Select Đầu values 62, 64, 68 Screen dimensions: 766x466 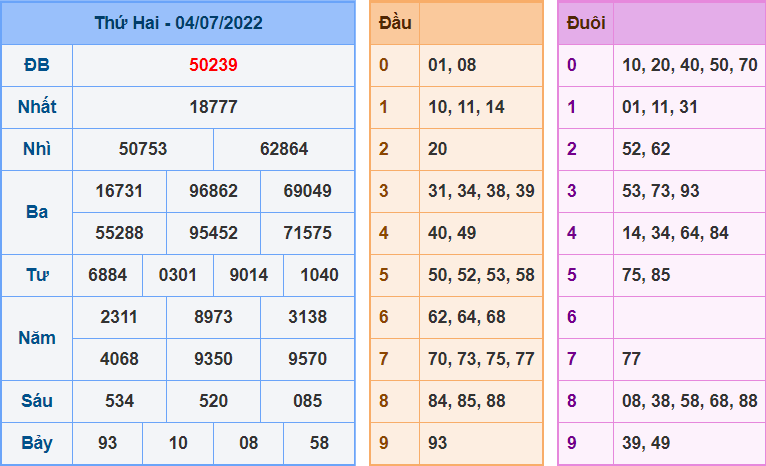point(467,317)
